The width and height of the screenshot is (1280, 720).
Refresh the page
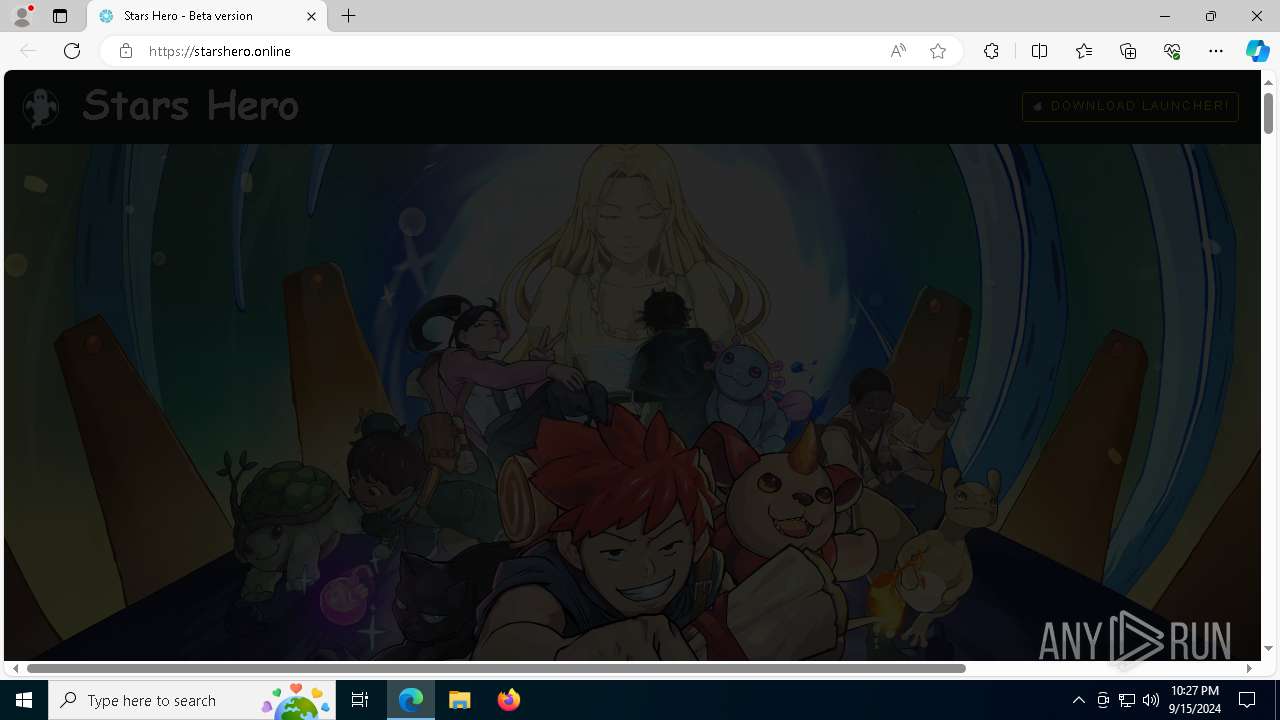72,51
